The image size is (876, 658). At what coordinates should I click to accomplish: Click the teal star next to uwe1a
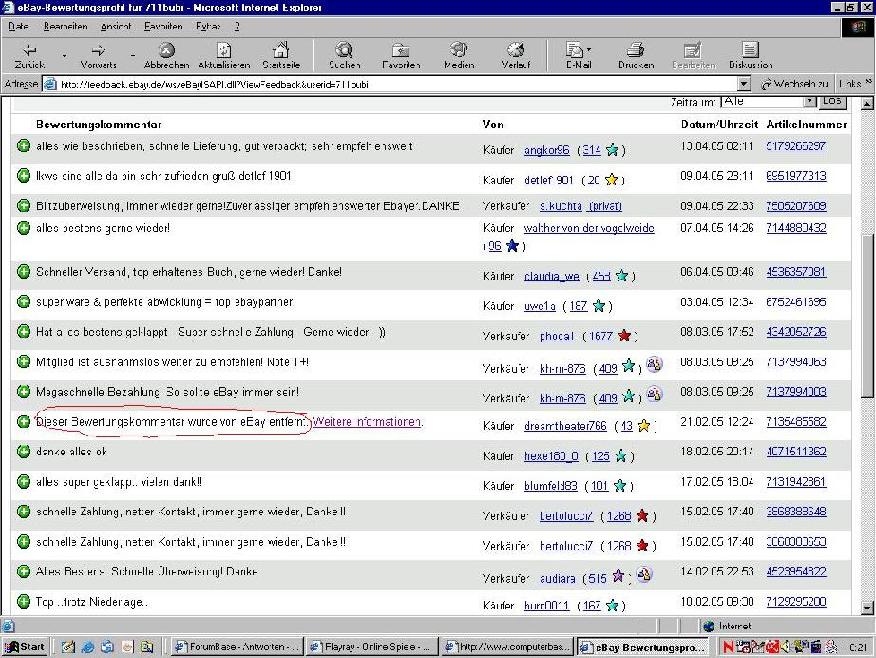tap(598, 306)
